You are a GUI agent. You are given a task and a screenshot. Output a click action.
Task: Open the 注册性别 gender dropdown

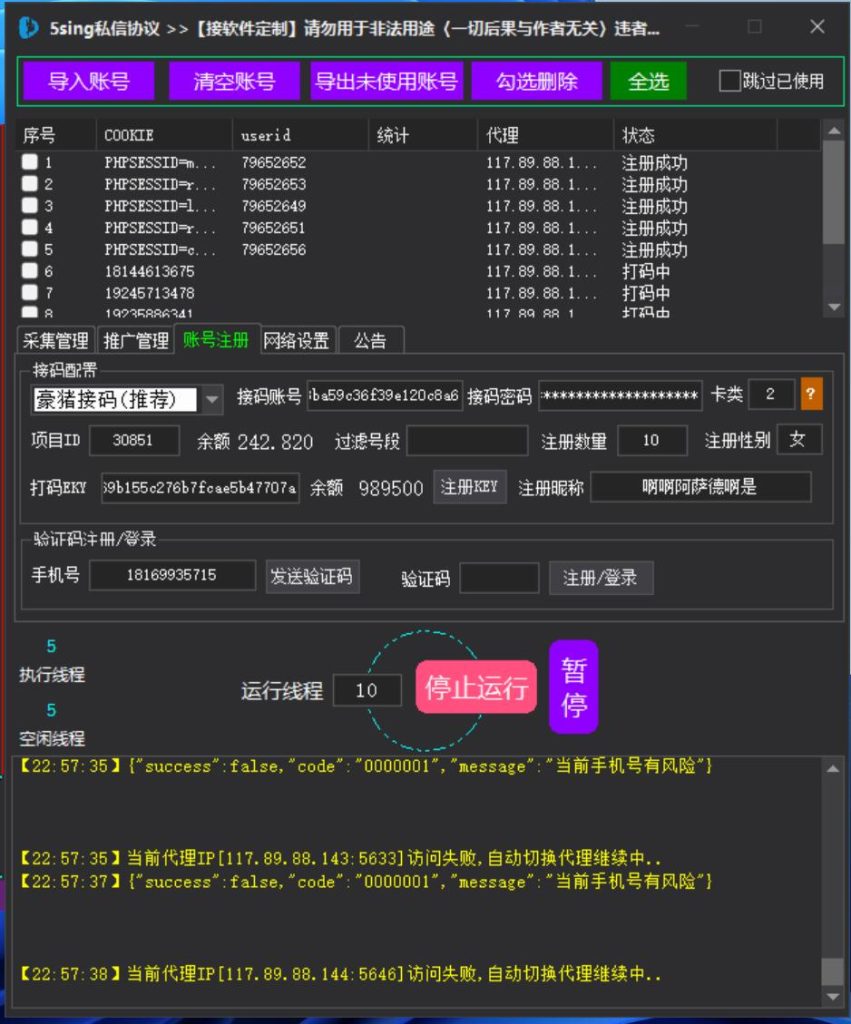[x=799, y=439]
